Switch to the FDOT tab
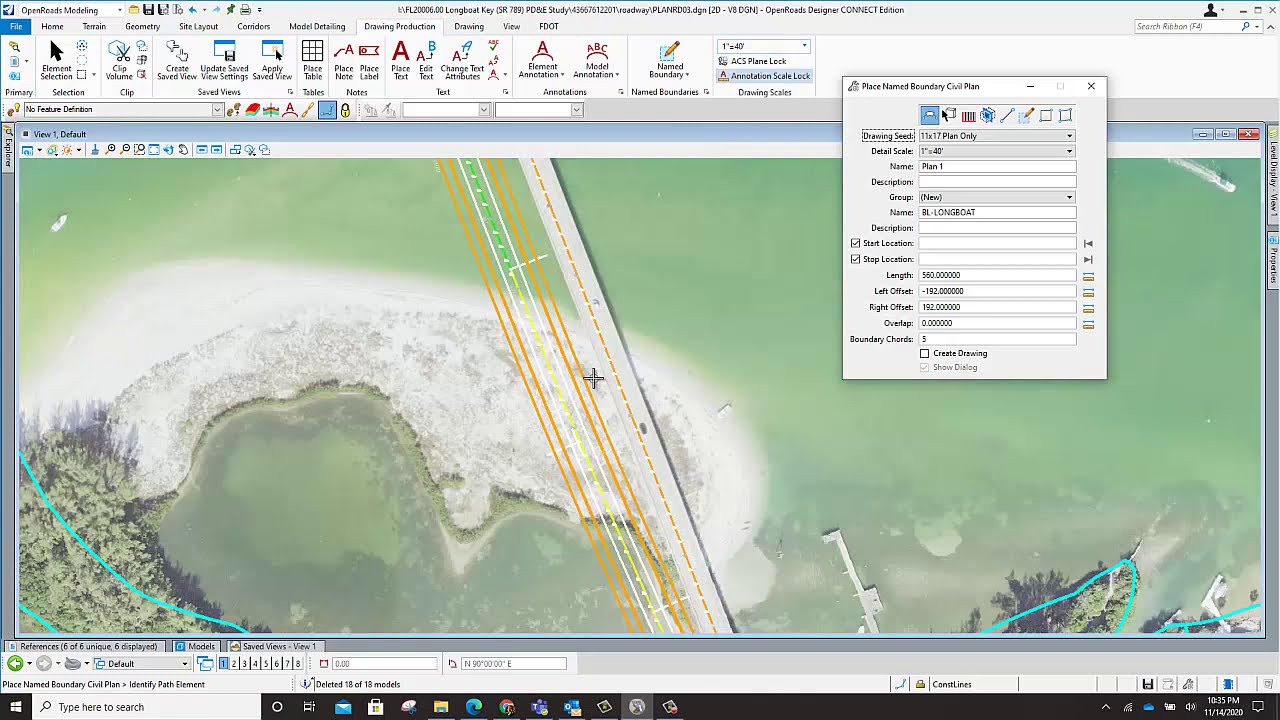The image size is (1280, 720). point(549,26)
